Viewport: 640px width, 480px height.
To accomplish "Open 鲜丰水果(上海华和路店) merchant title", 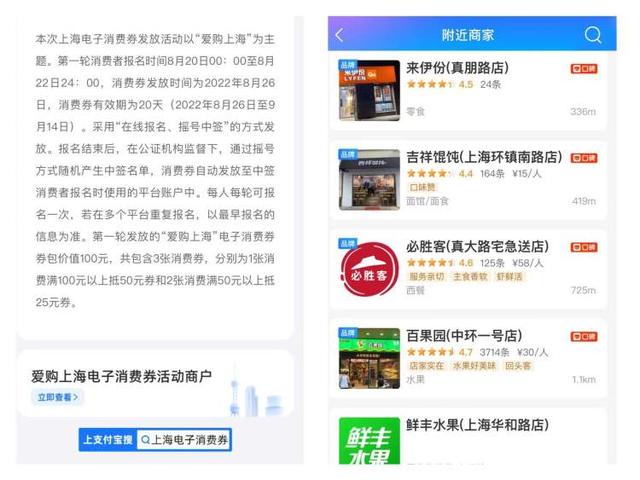I will click(477, 425).
